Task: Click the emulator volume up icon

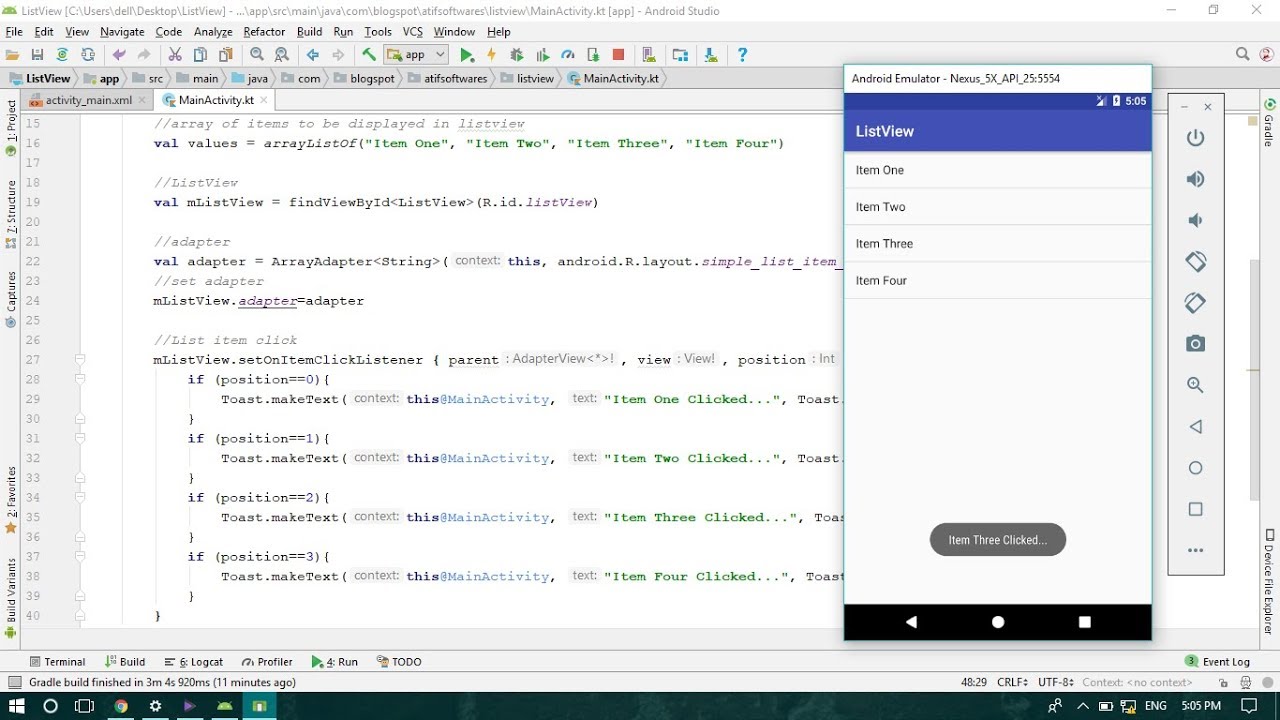Action: coord(1195,179)
